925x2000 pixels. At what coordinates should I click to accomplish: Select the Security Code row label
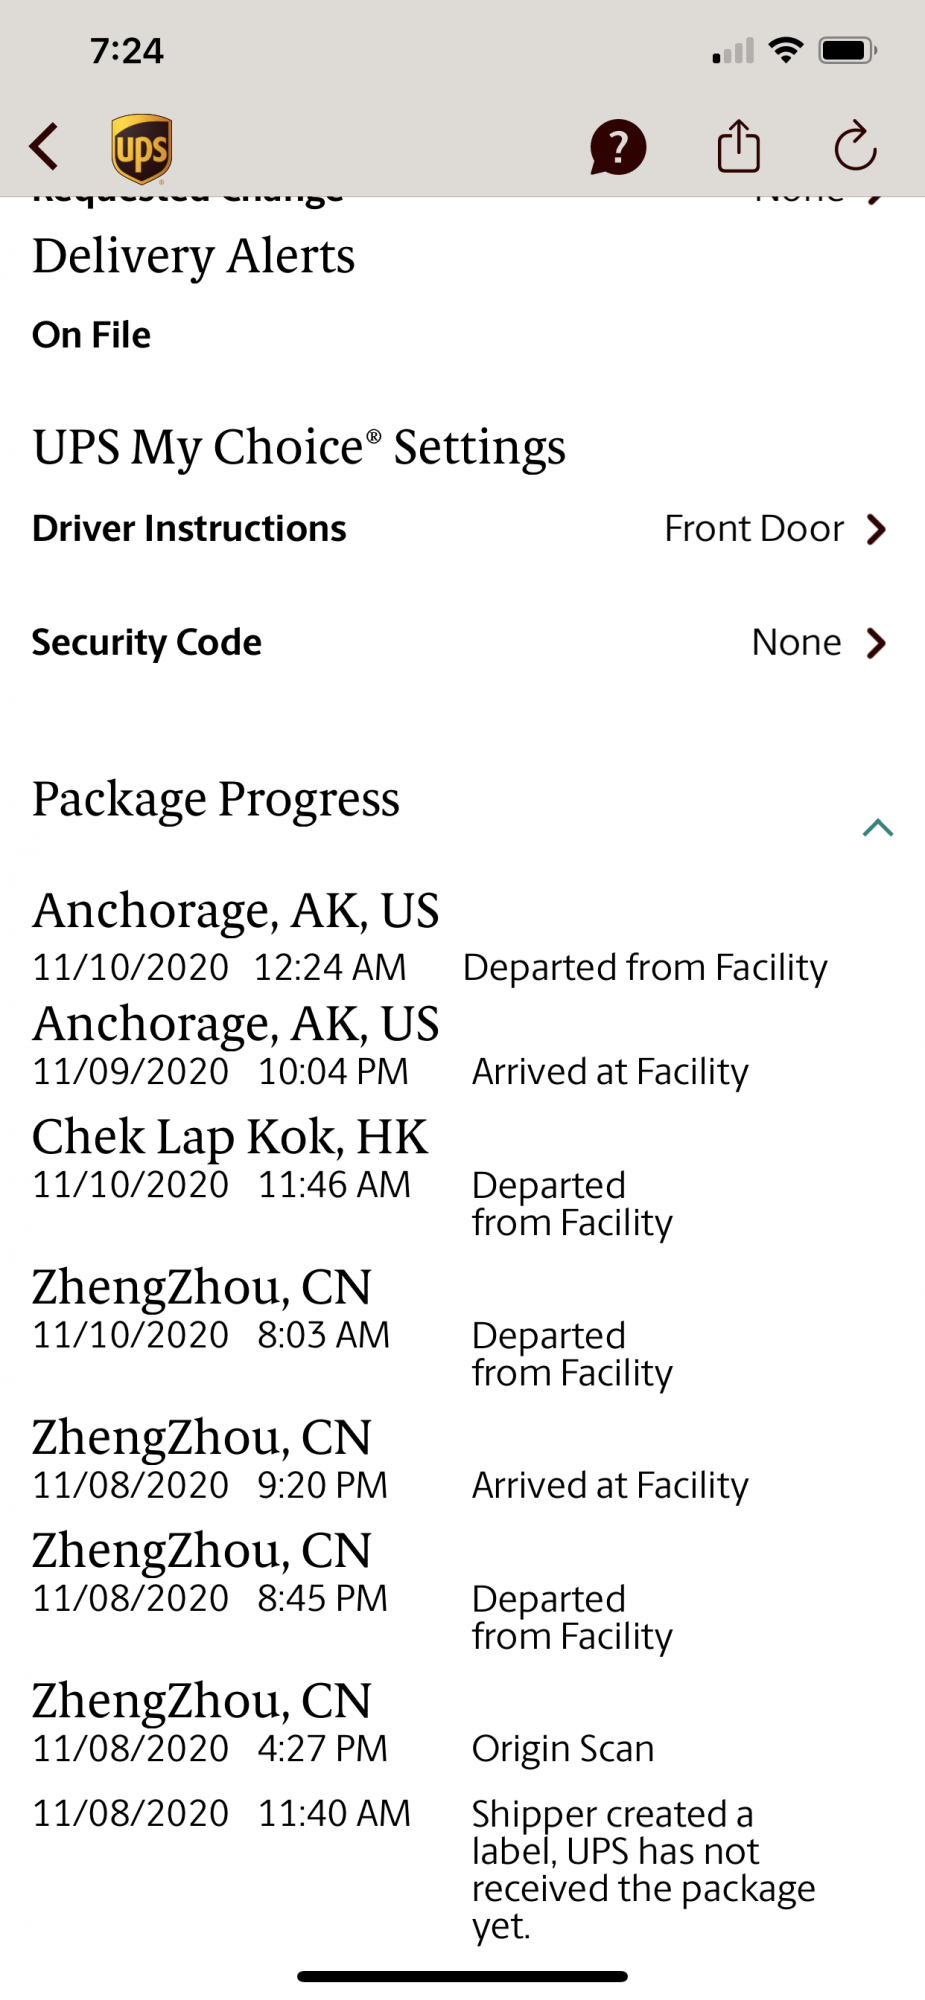click(x=147, y=643)
